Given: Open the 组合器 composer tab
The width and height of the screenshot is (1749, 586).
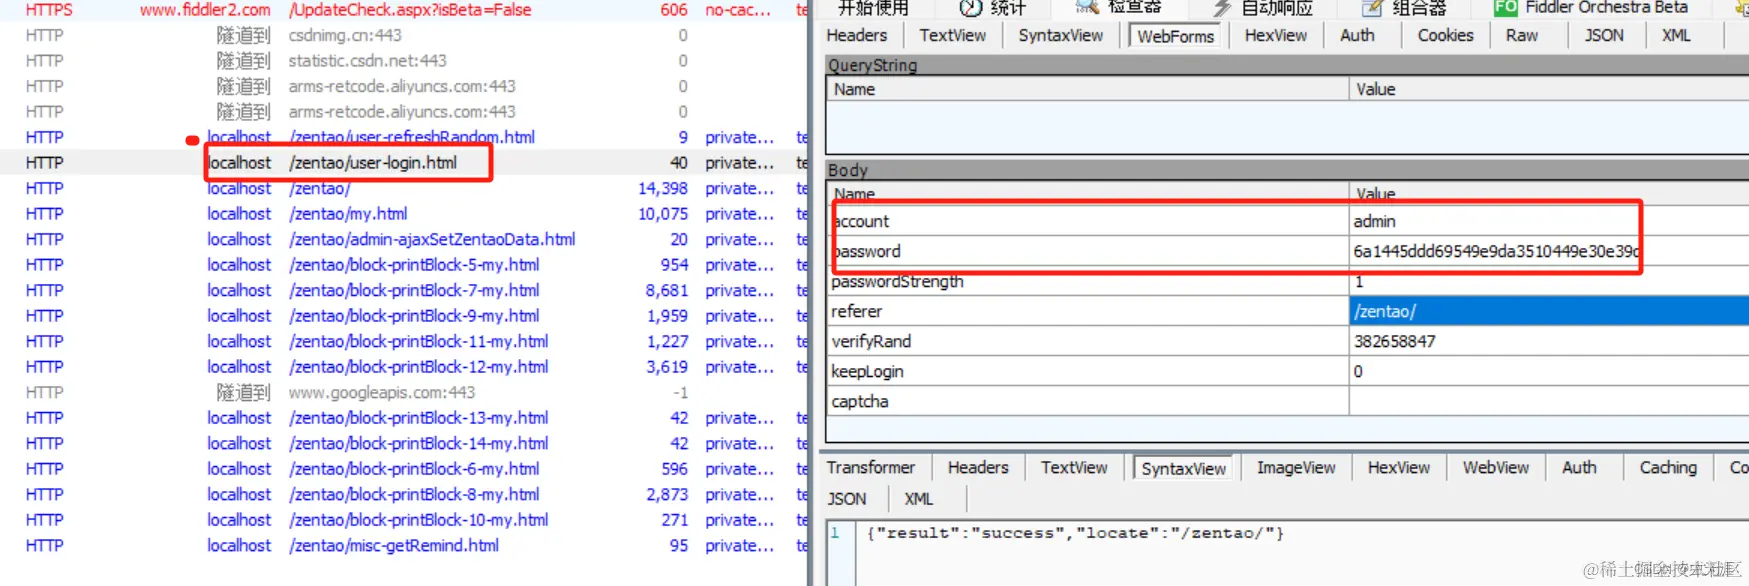Looking at the screenshot, I should (x=1405, y=8).
